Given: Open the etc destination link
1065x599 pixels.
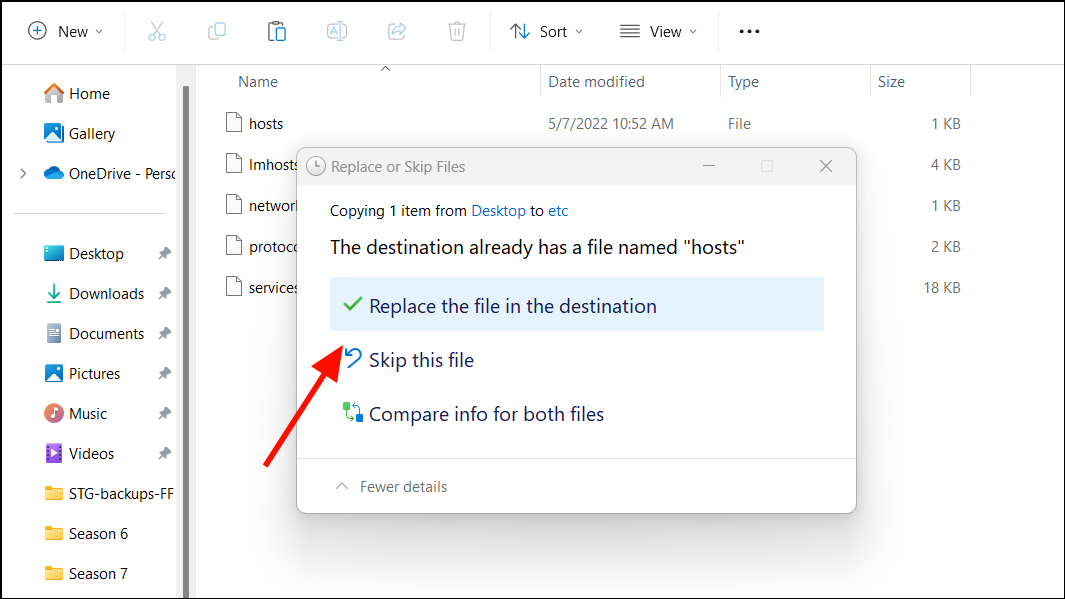Looking at the screenshot, I should (558, 210).
